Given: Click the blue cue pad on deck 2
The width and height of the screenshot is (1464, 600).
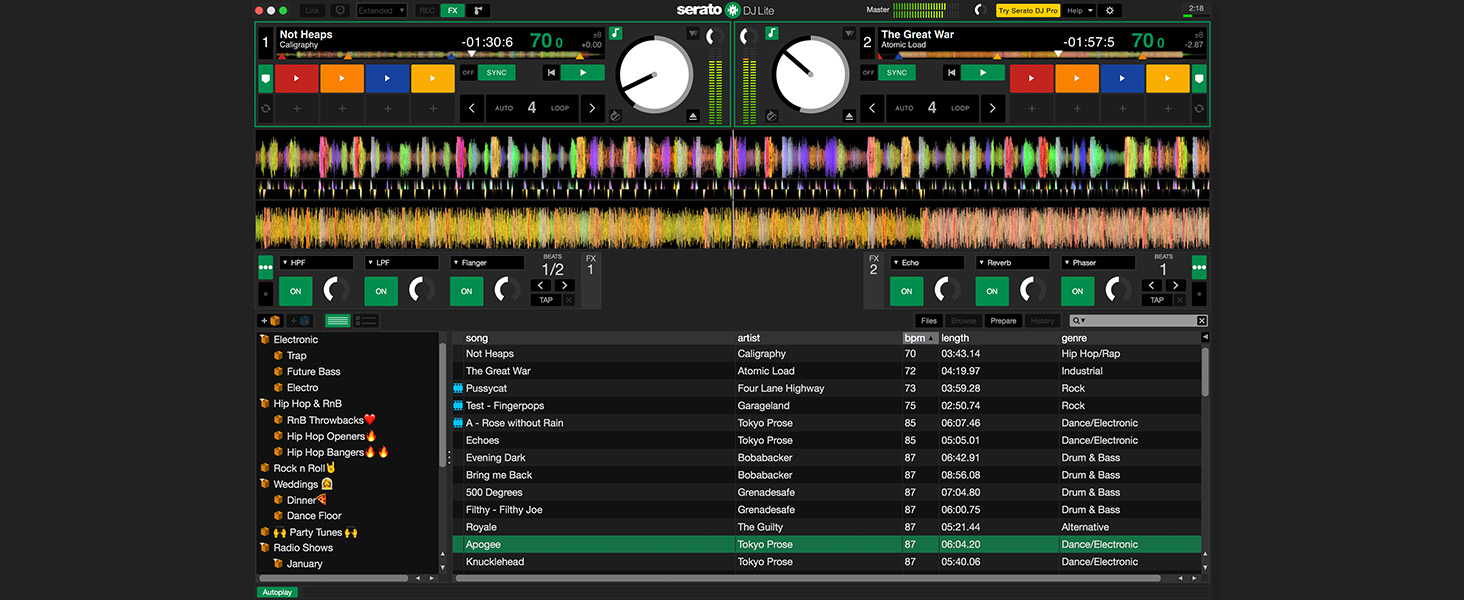Looking at the screenshot, I should pos(1122,78).
